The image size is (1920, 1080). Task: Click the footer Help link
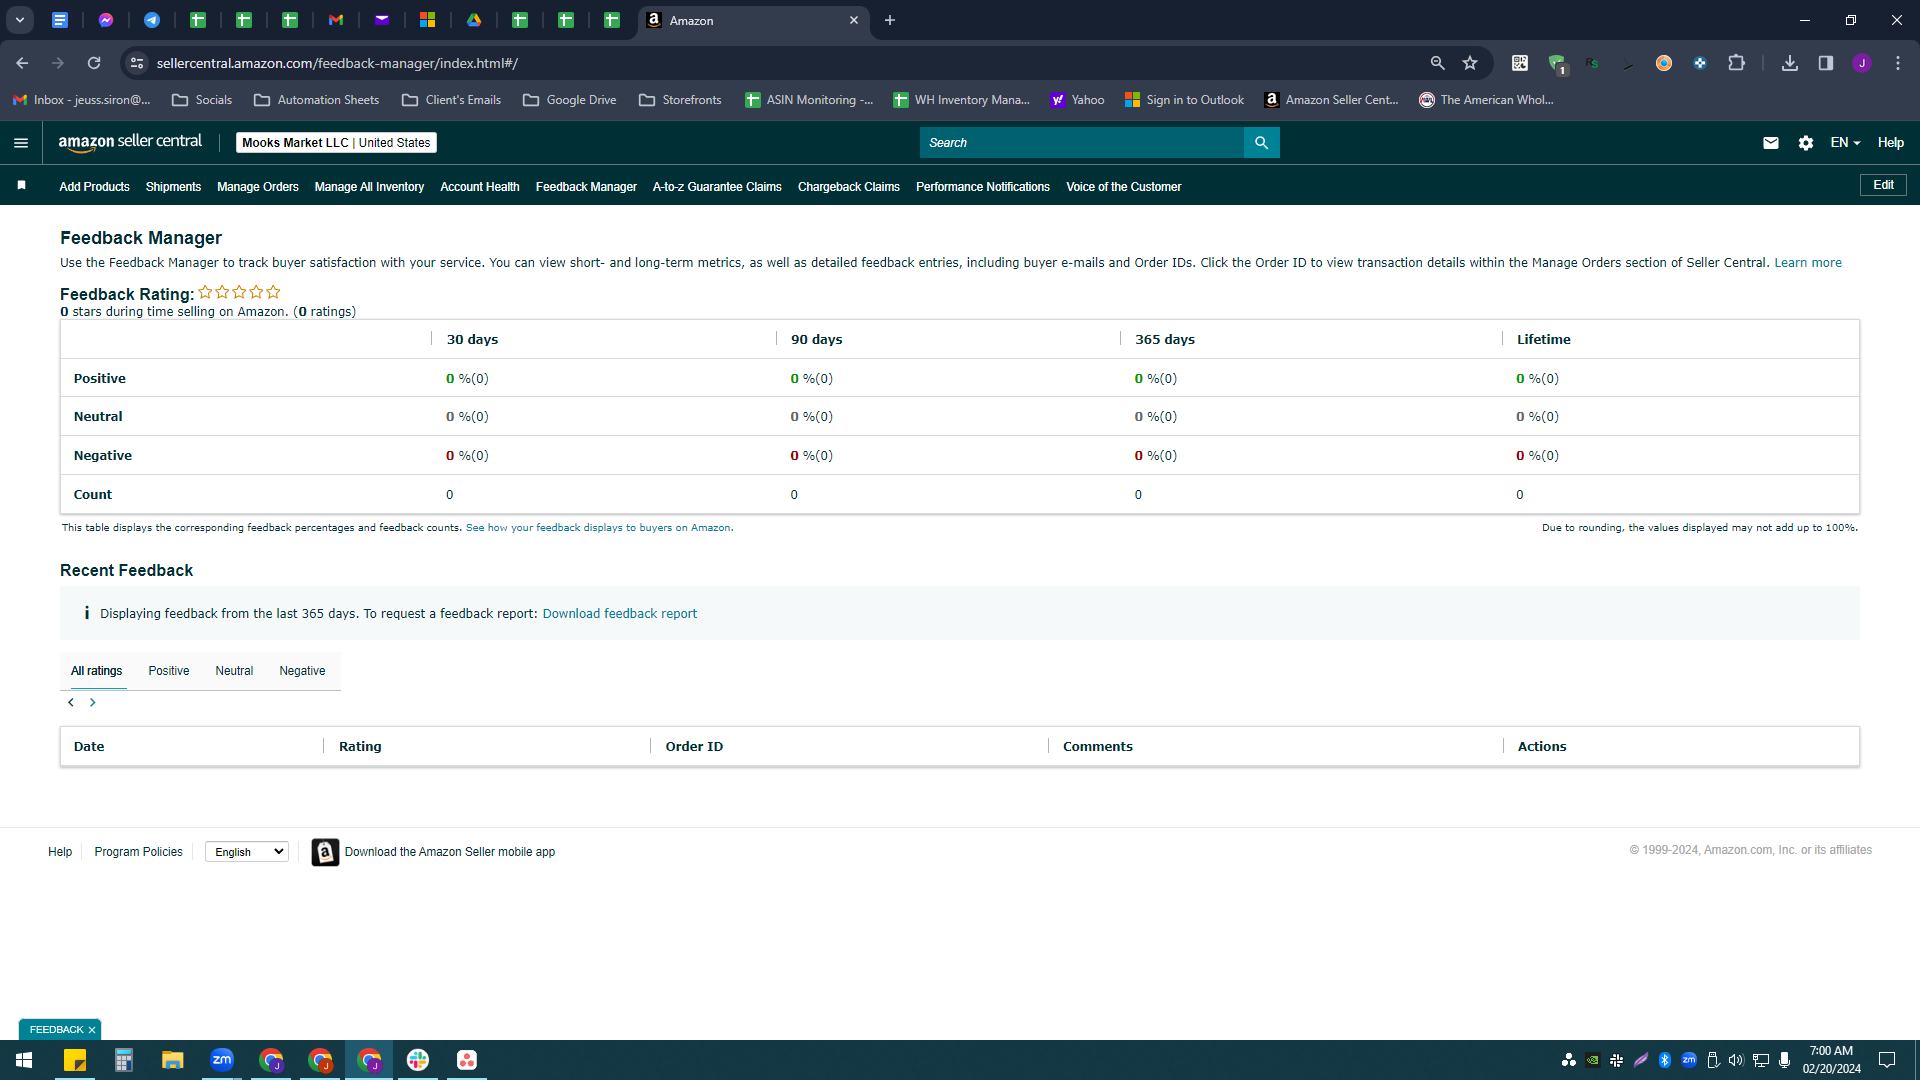click(60, 852)
